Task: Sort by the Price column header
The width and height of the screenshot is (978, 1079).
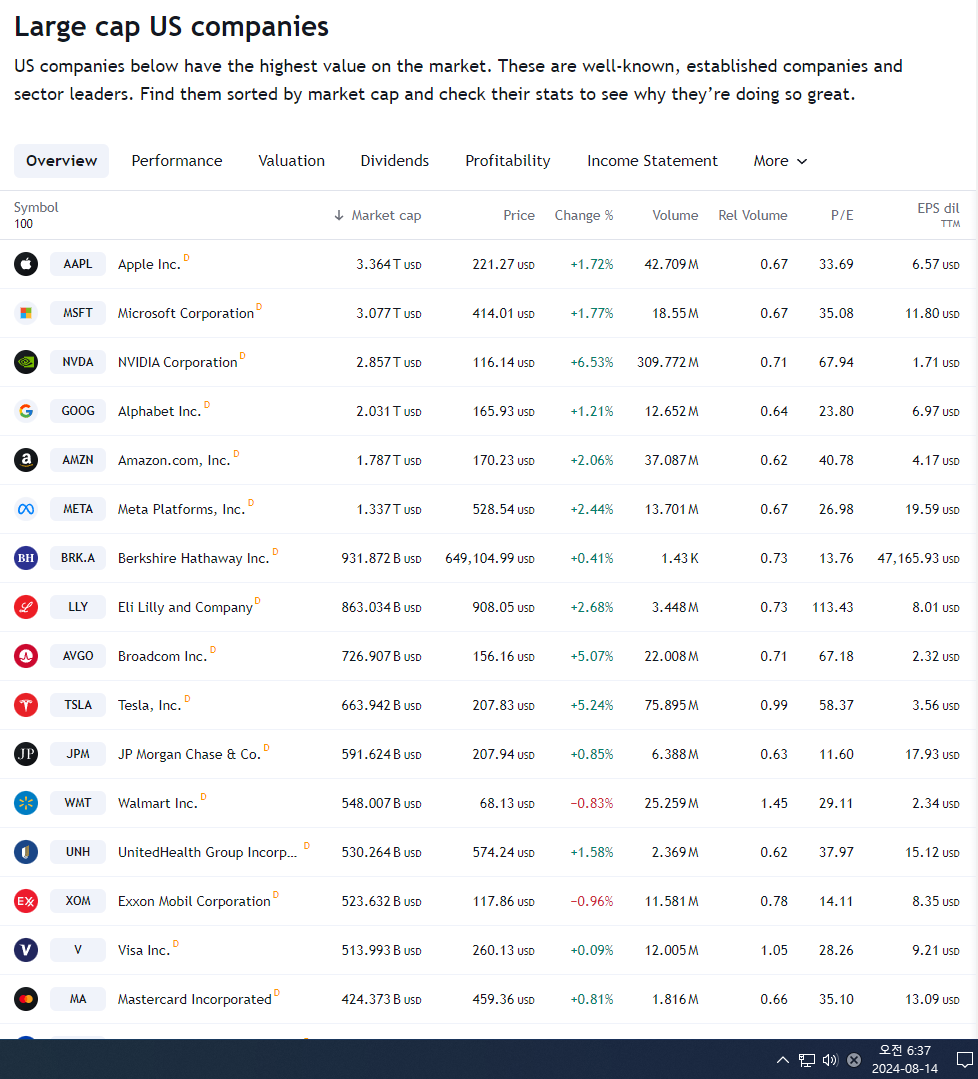Action: point(519,215)
